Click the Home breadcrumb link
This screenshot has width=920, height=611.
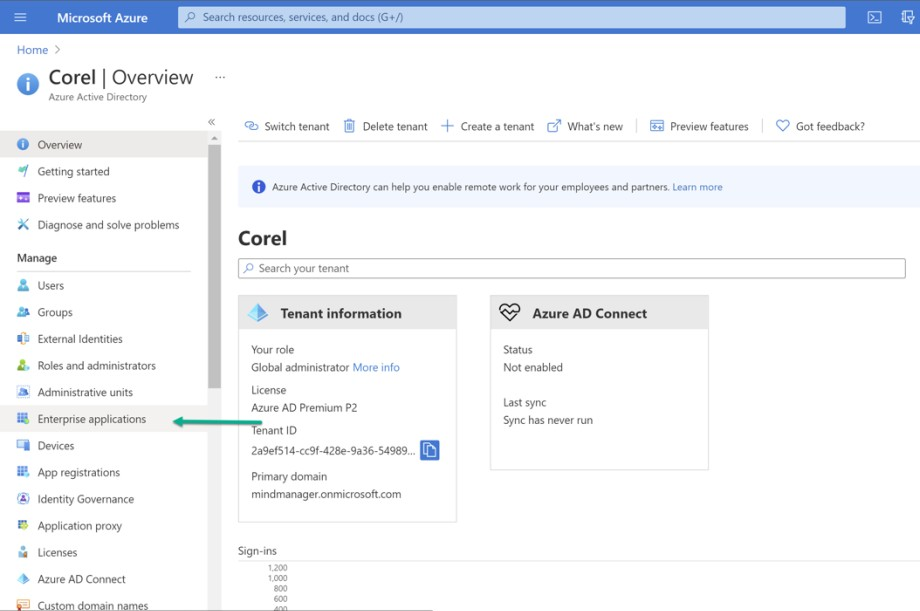click(x=32, y=50)
